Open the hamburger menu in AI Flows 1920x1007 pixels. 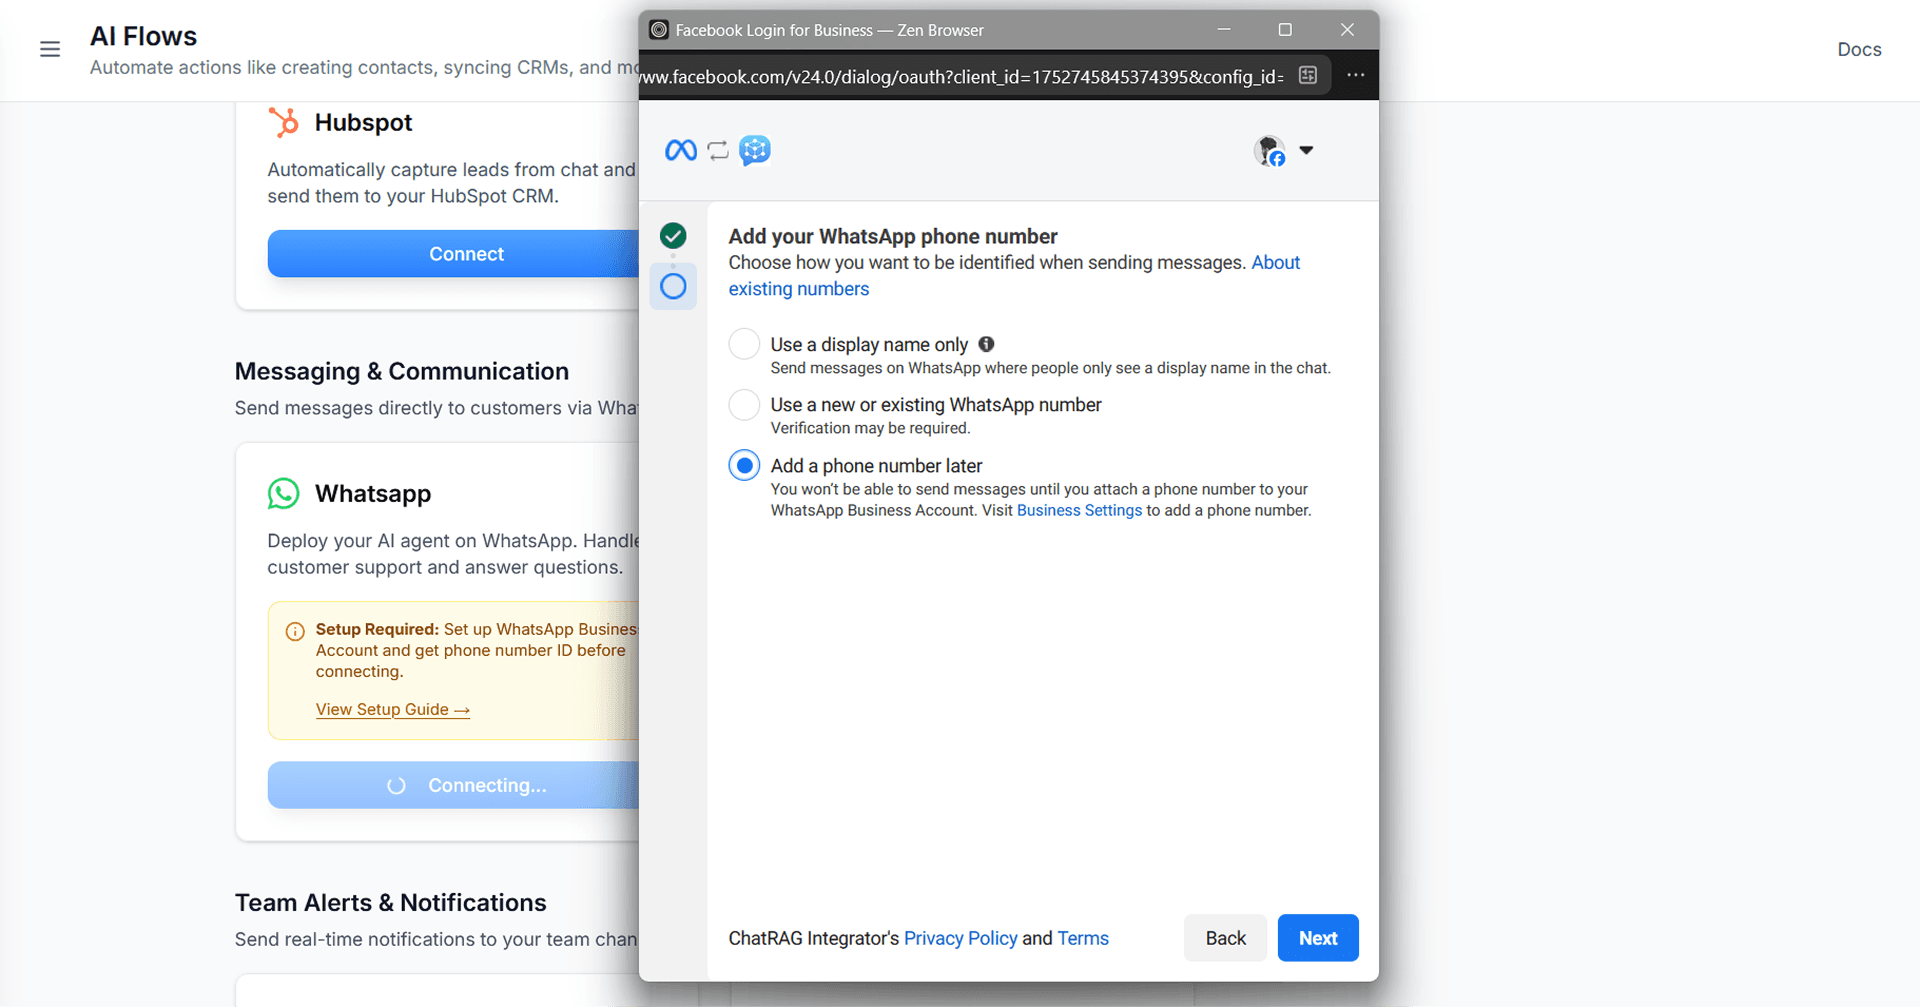tap(50, 49)
